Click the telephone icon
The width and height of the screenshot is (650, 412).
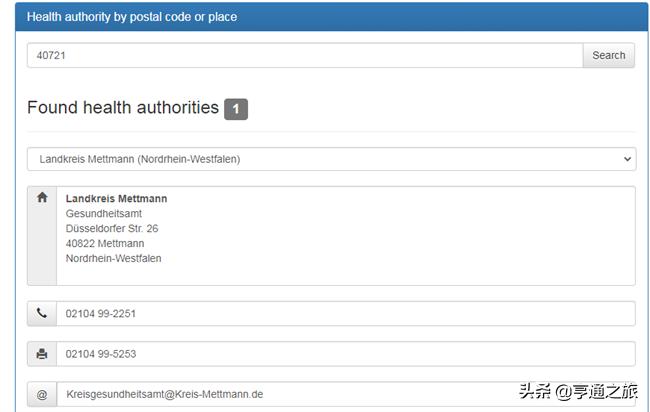[x=42, y=314]
